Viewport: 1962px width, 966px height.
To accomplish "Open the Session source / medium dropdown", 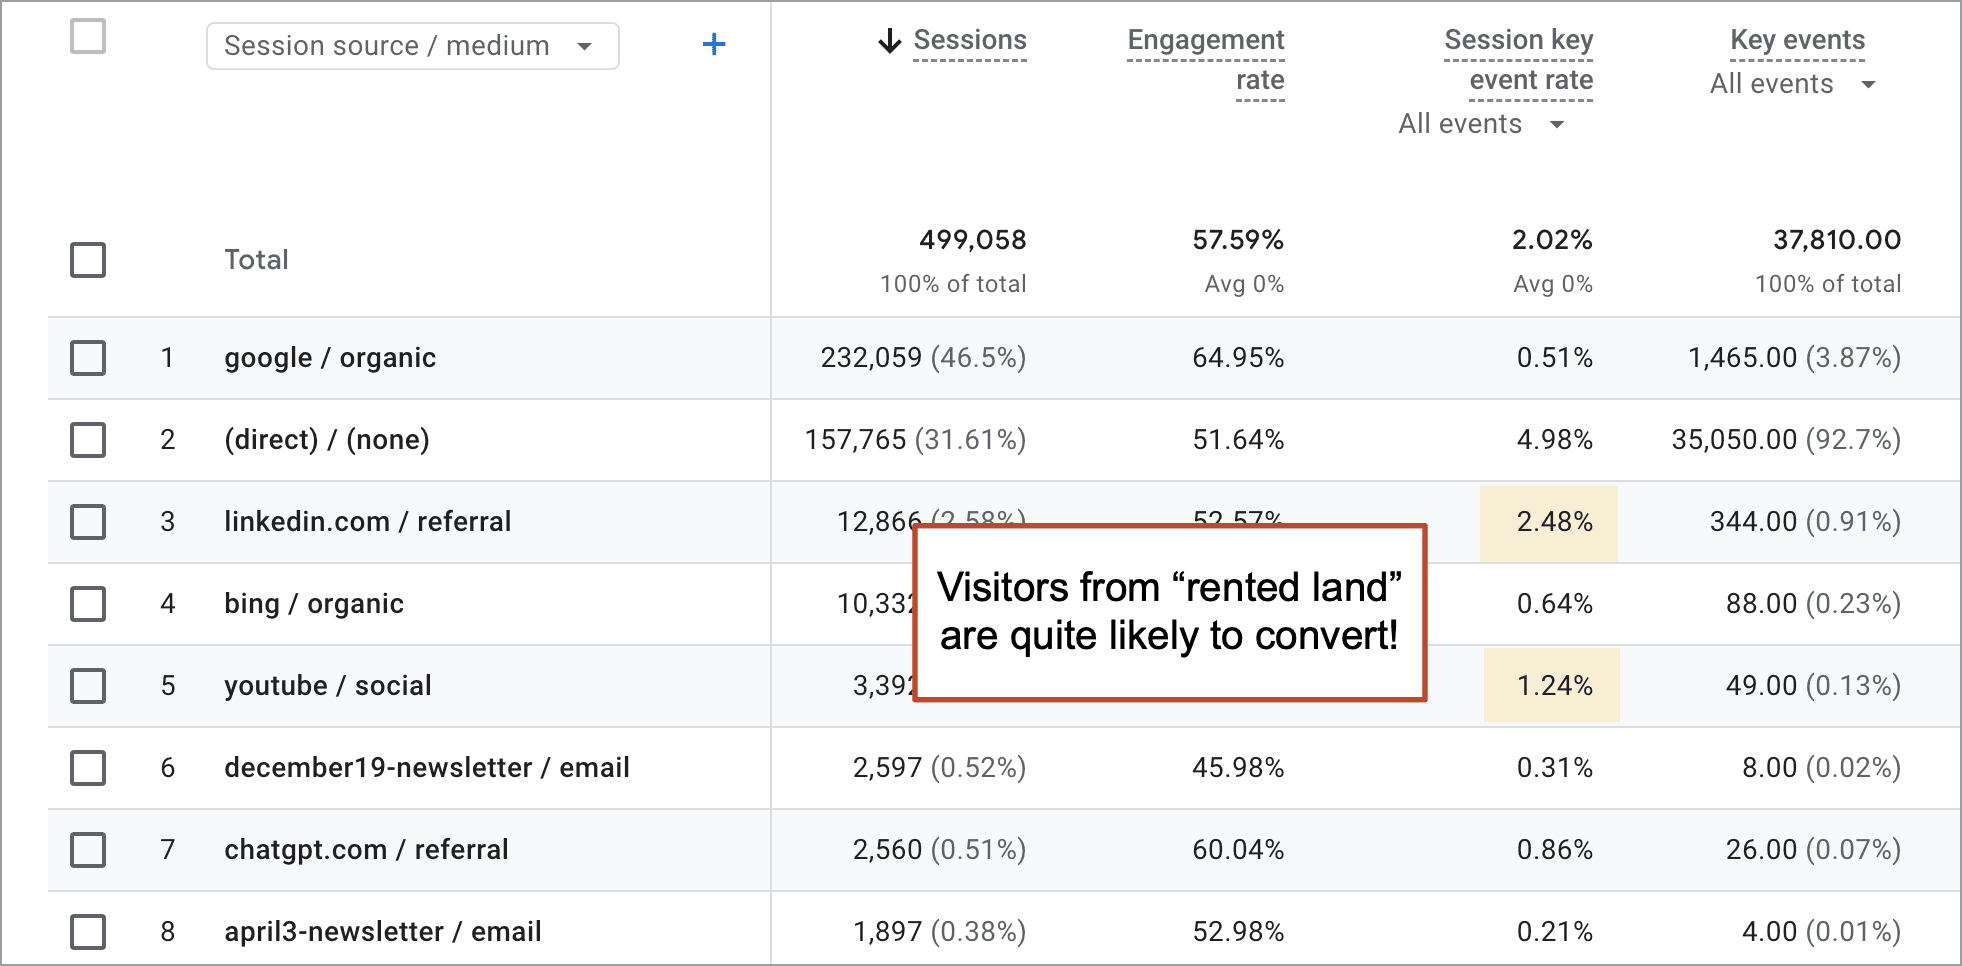I will (x=413, y=46).
